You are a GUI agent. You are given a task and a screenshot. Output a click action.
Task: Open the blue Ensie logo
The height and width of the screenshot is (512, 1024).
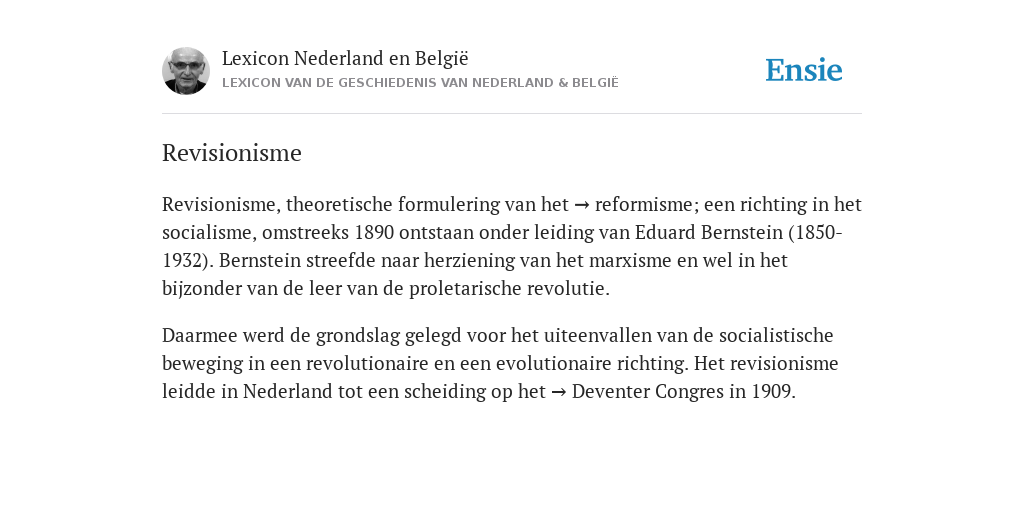[804, 70]
